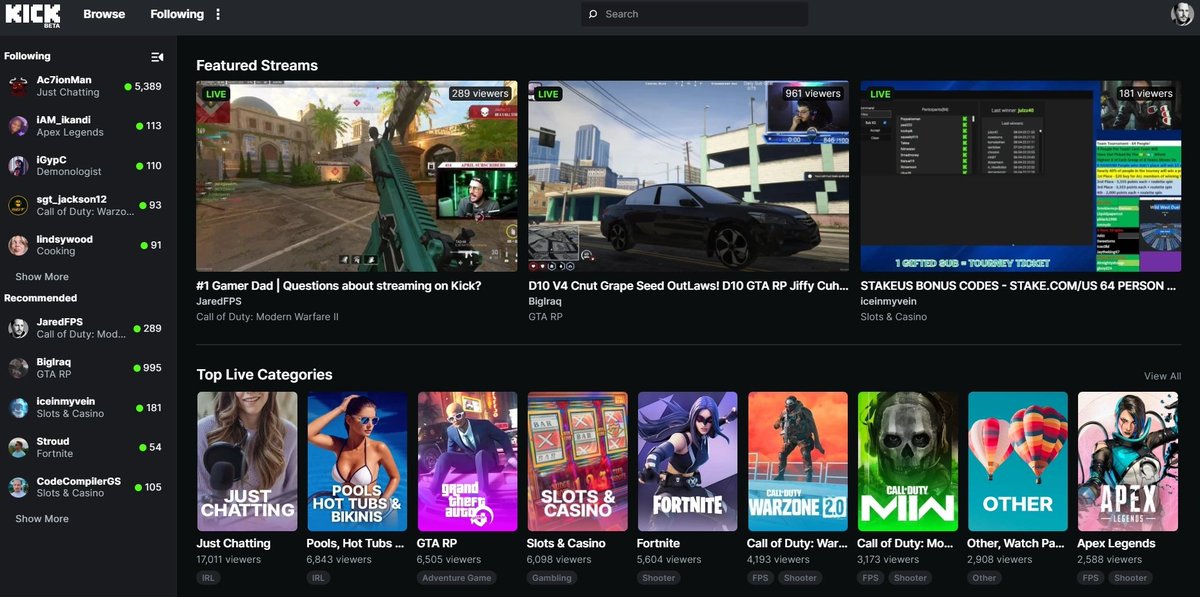Viewport: 1200px width, 597px height.
Task: Open the #1 Gamer Dad stream thumbnail
Action: pyautogui.click(x=357, y=176)
